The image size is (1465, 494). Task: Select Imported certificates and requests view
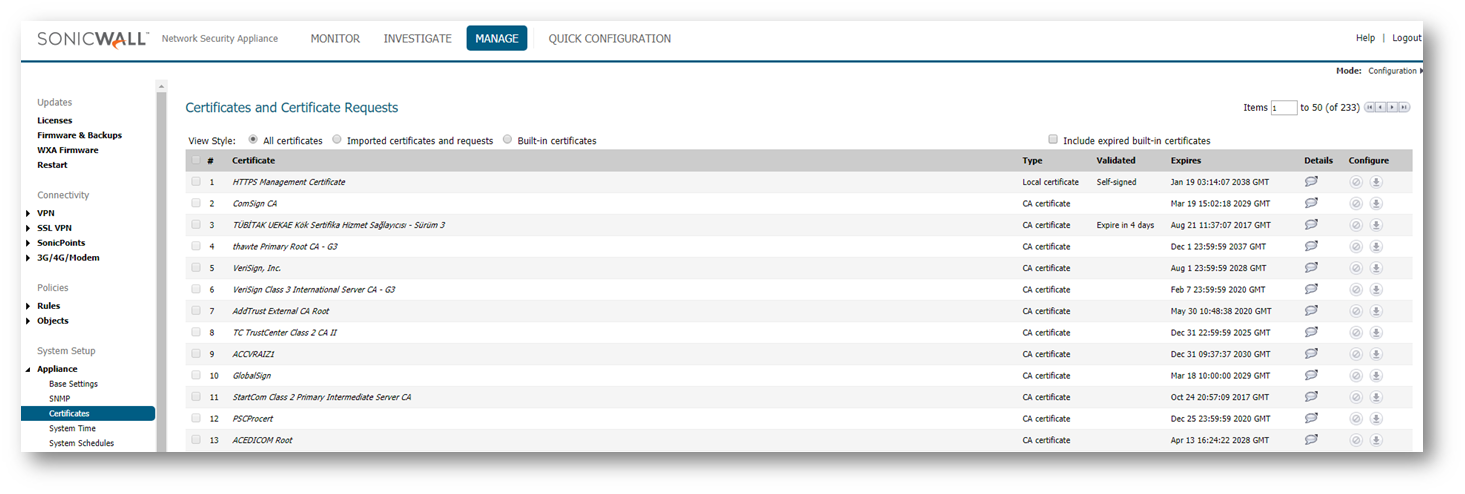pyautogui.click(x=337, y=140)
